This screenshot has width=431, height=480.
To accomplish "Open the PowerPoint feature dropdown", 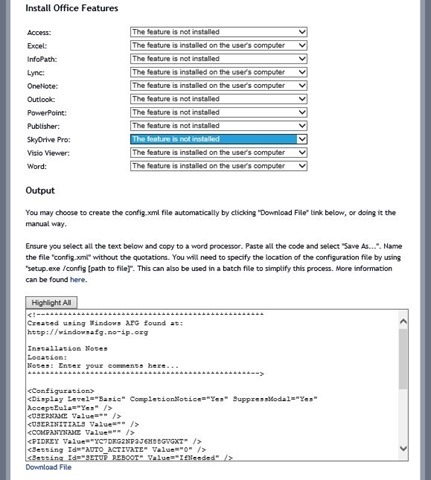I will (x=219, y=112).
